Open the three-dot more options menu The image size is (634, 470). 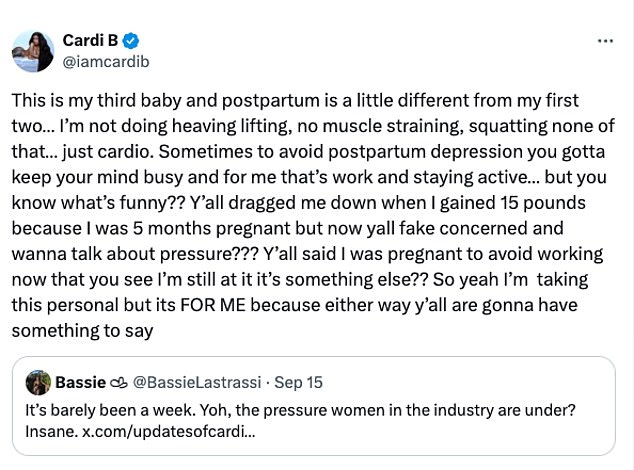pos(604,41)
